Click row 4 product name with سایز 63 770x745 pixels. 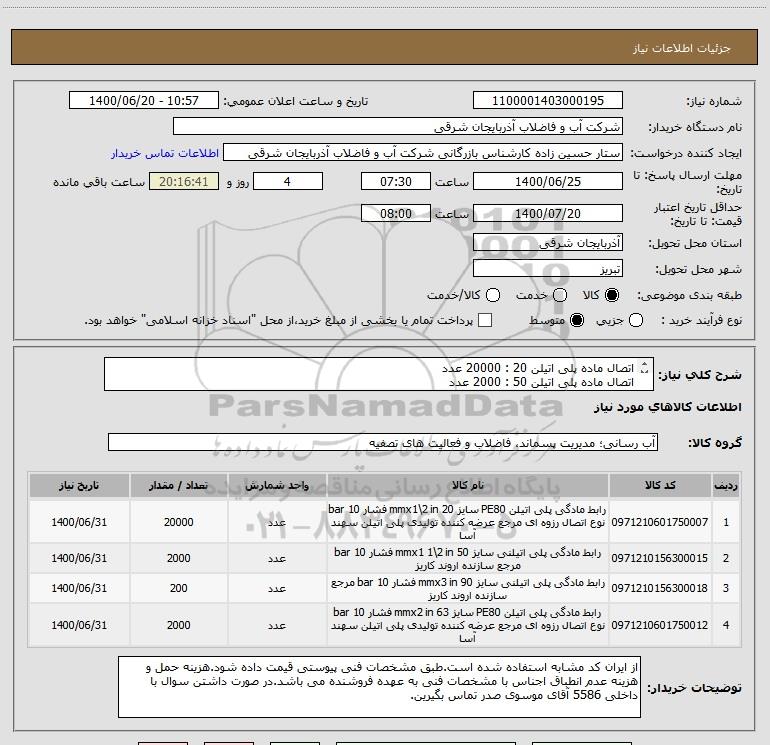[468, 625]
